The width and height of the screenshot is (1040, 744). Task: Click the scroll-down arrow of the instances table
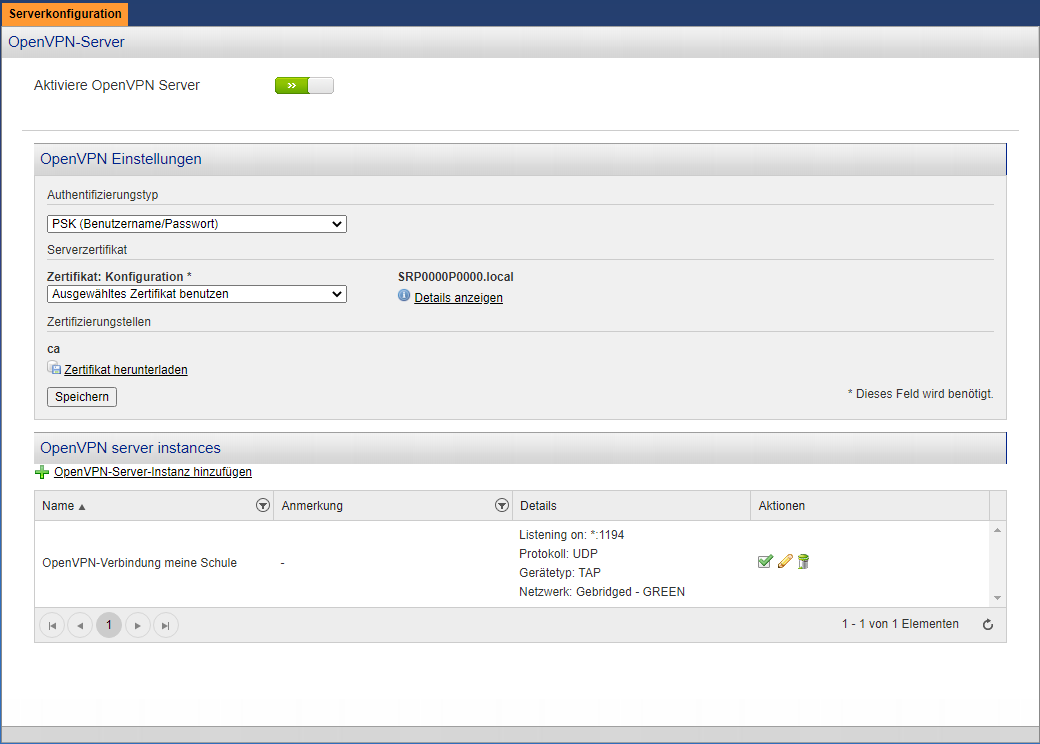(x=998, y=598)
